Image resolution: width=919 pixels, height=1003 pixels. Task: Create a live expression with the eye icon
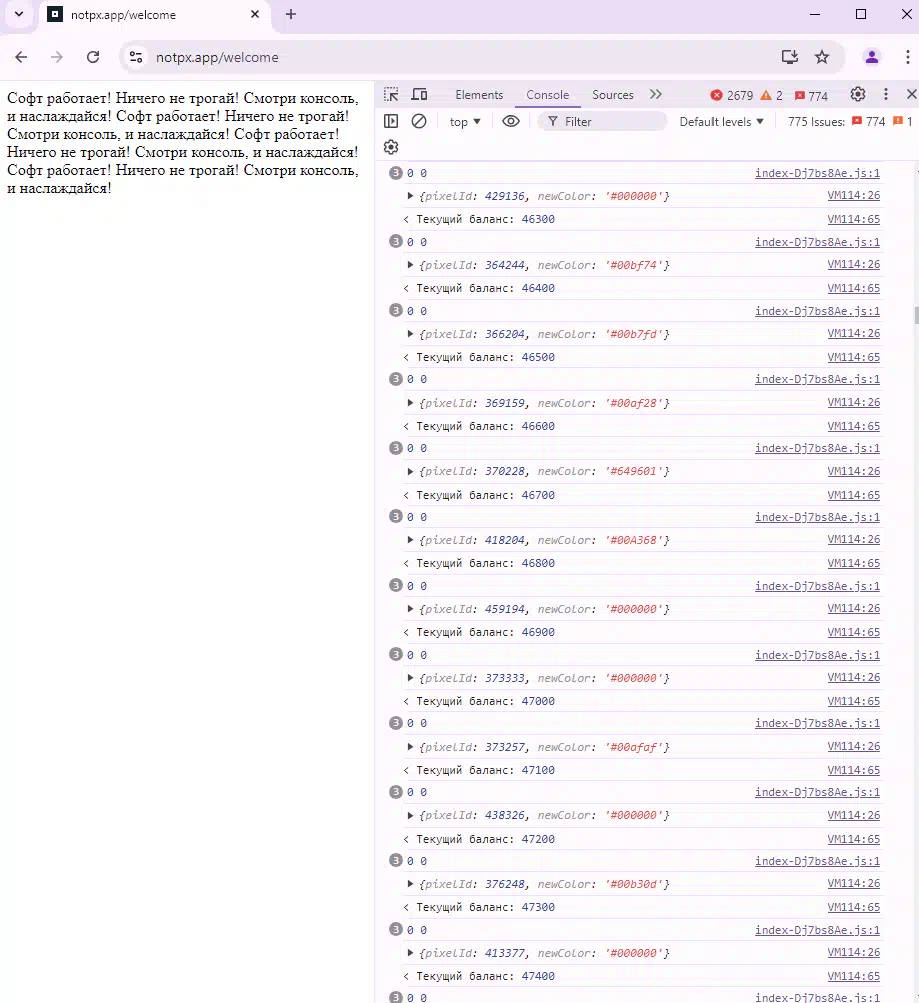coord(510,121)
